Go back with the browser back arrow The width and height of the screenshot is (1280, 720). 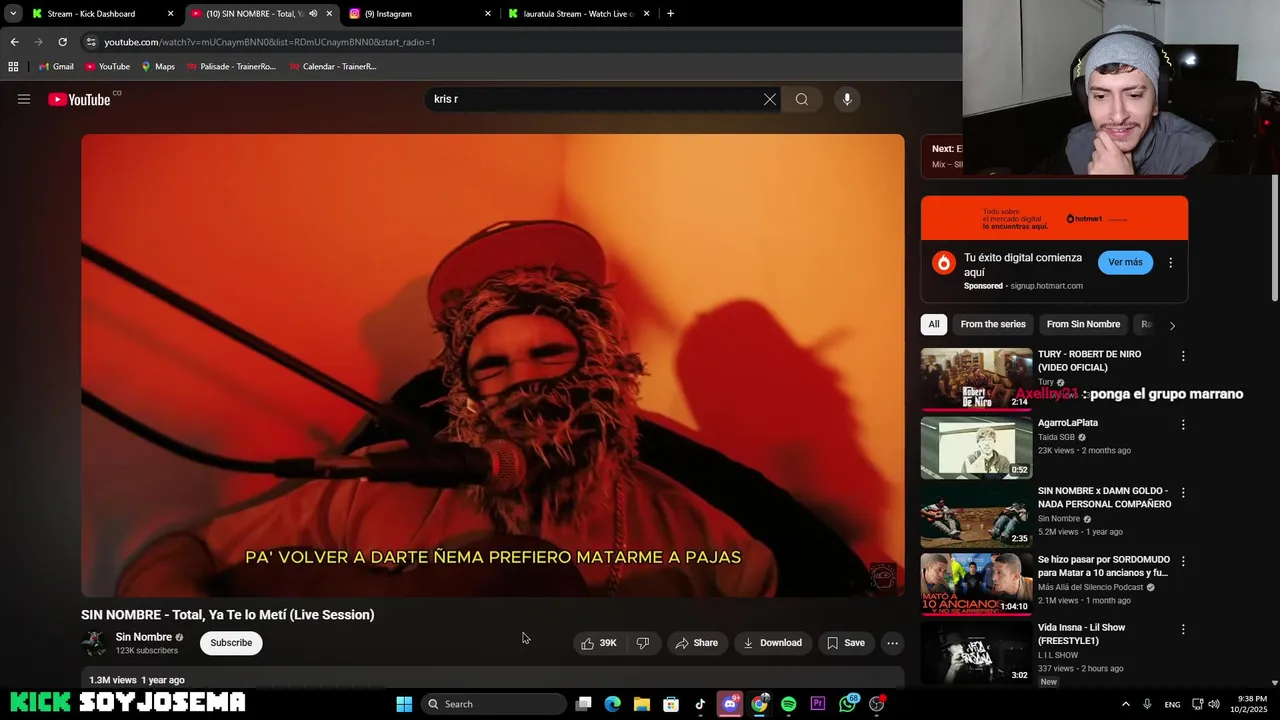tap(14, 42)
